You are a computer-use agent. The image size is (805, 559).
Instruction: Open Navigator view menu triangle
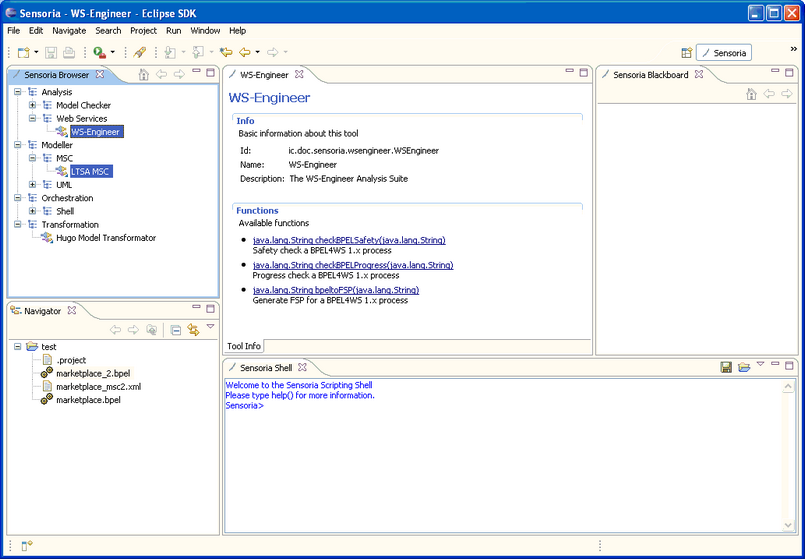coord(210,326)
